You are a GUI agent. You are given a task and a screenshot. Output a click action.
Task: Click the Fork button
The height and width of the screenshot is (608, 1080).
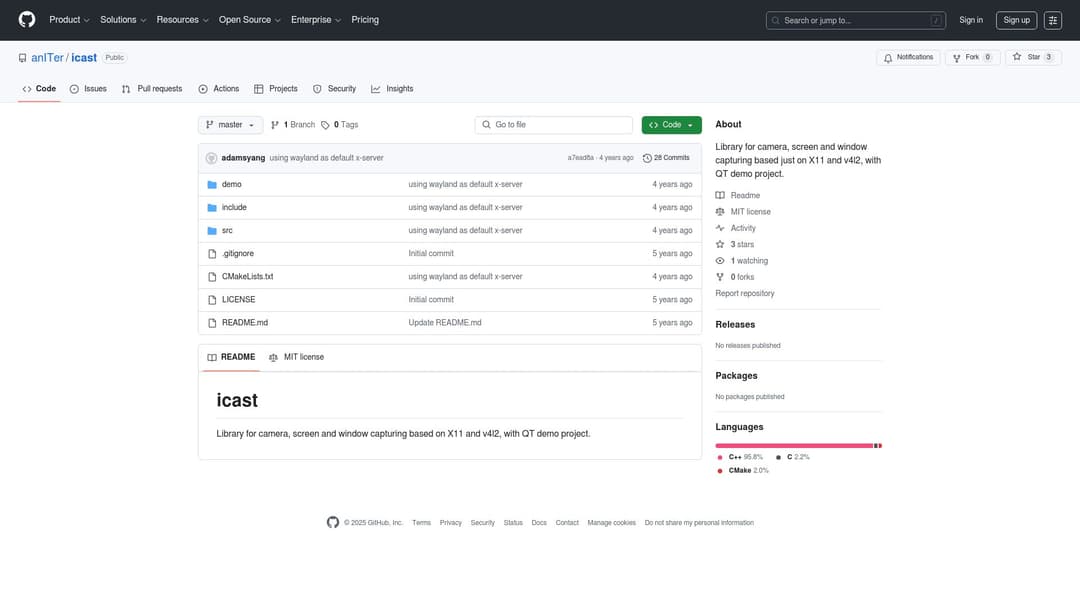tap(972, 57)
